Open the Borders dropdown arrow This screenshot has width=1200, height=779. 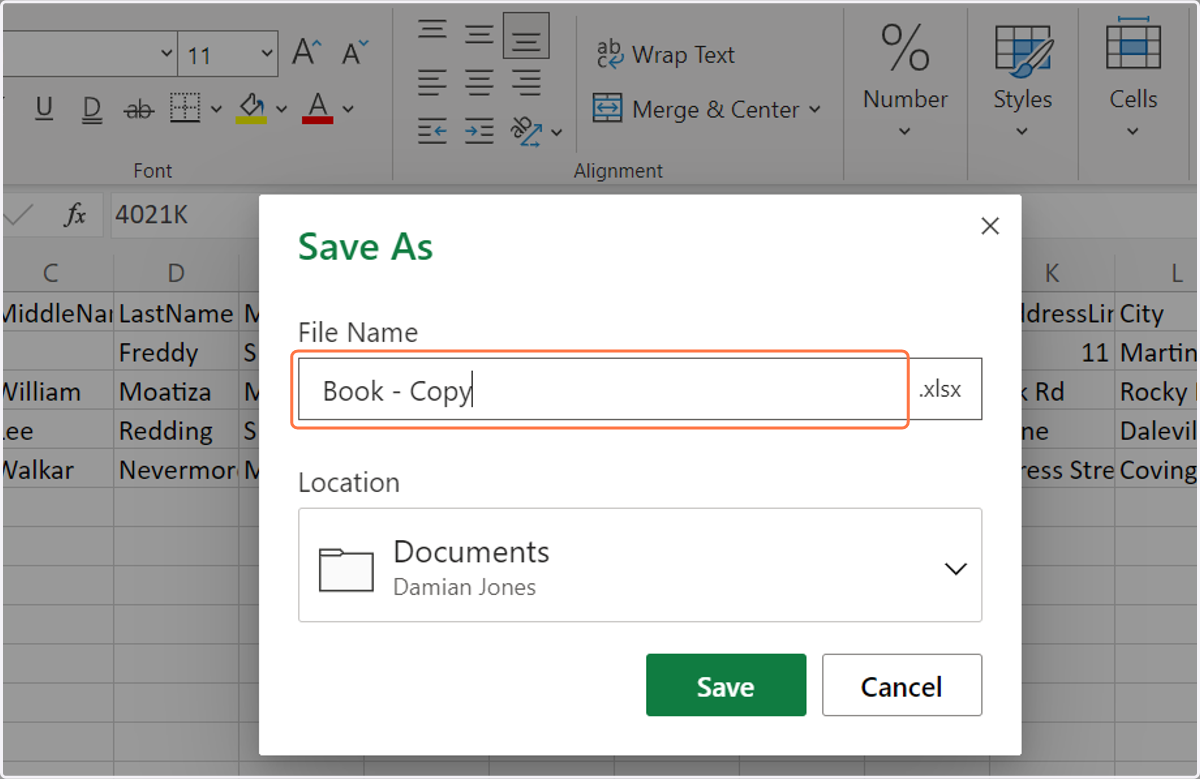tap(216, 109)
